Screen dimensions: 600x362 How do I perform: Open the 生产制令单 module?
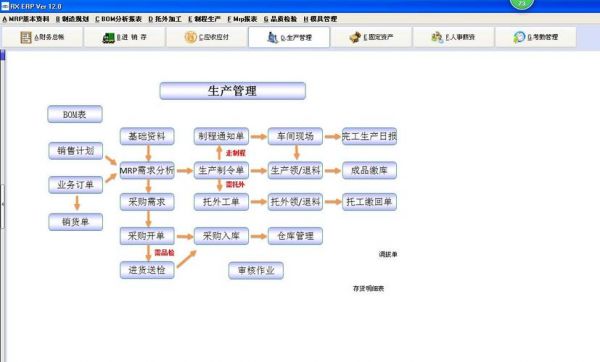222,170
